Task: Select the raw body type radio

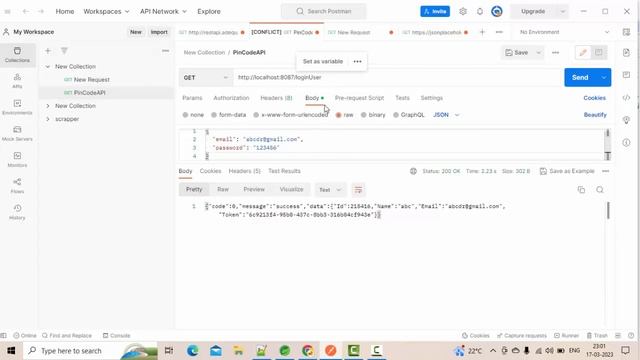Action: point(338,115)
